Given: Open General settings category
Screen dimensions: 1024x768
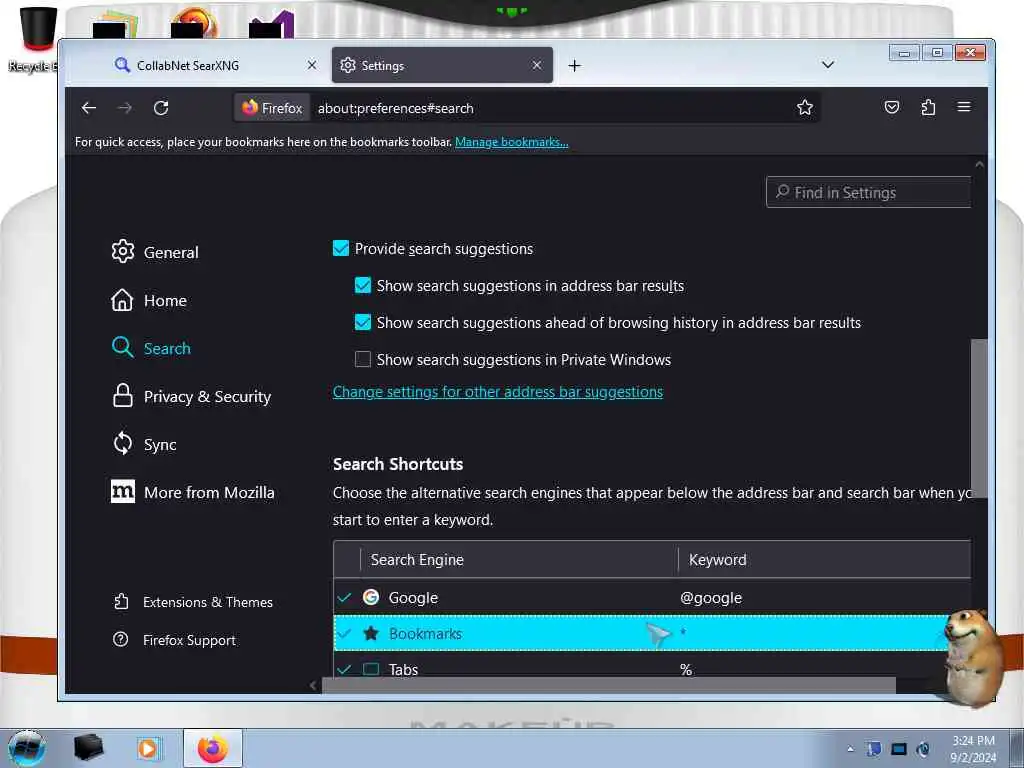Looking at the screenshot, I should coord(155,252).
